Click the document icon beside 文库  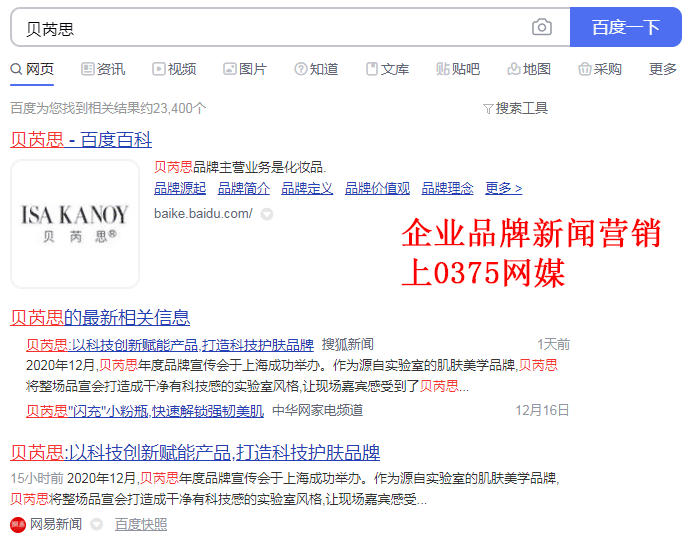372,69
